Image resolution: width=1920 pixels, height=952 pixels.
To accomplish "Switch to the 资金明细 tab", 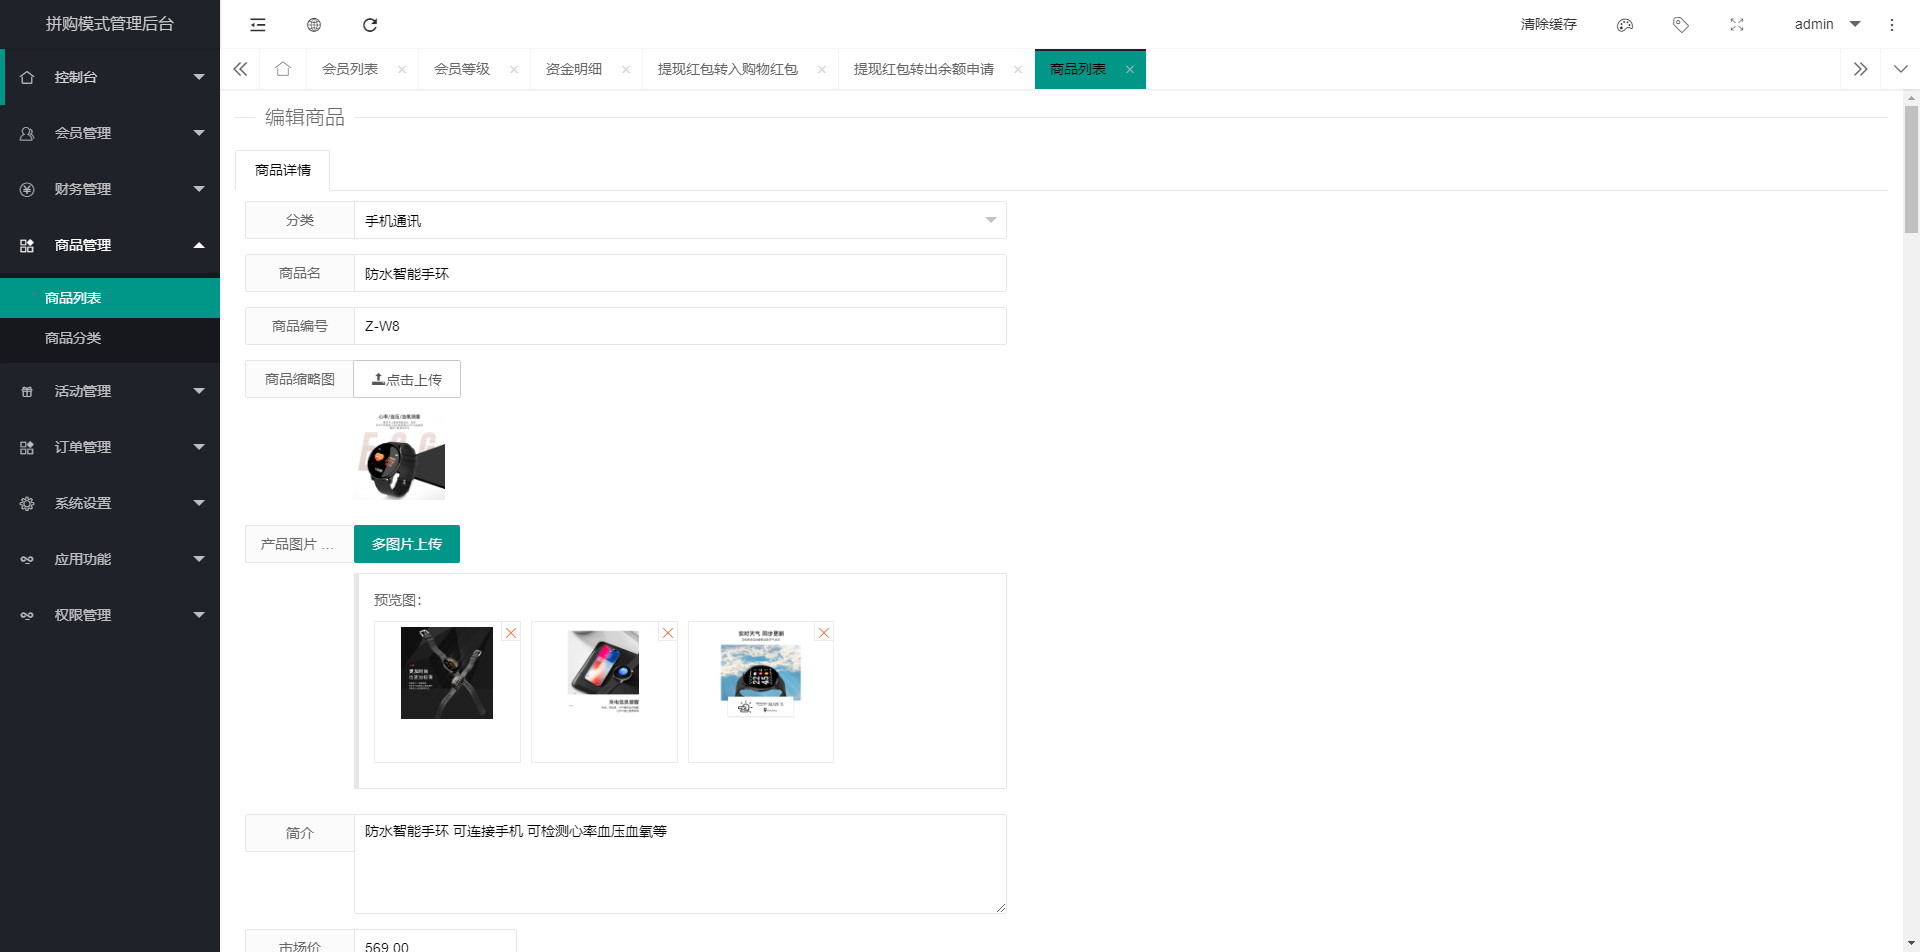I will tap(574, 69).
